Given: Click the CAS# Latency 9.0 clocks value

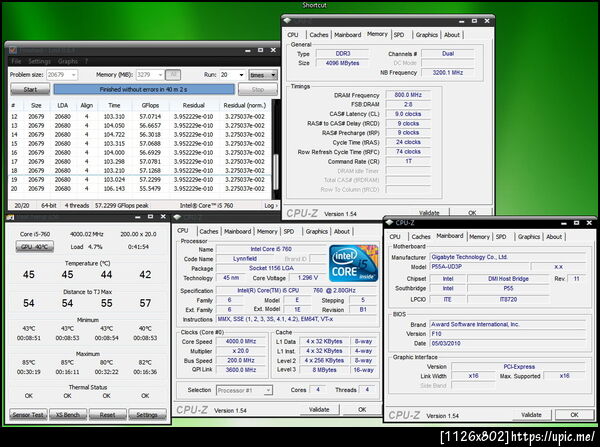Looking at the screenshot, I should pos(408,114).
